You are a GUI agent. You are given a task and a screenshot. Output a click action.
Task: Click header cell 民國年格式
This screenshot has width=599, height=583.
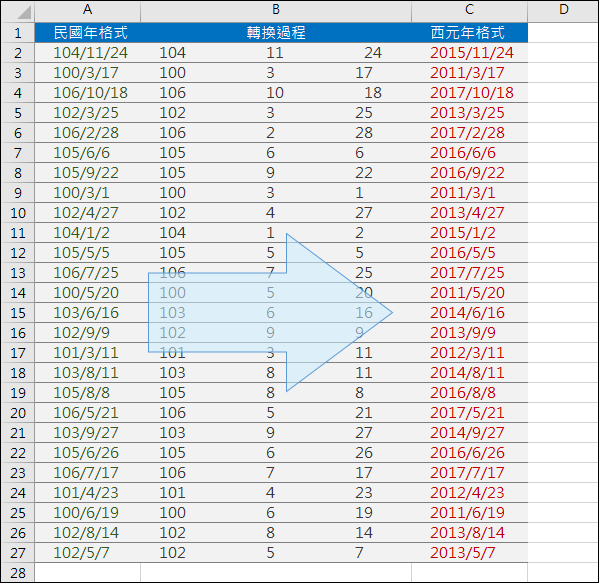(87, 33)
